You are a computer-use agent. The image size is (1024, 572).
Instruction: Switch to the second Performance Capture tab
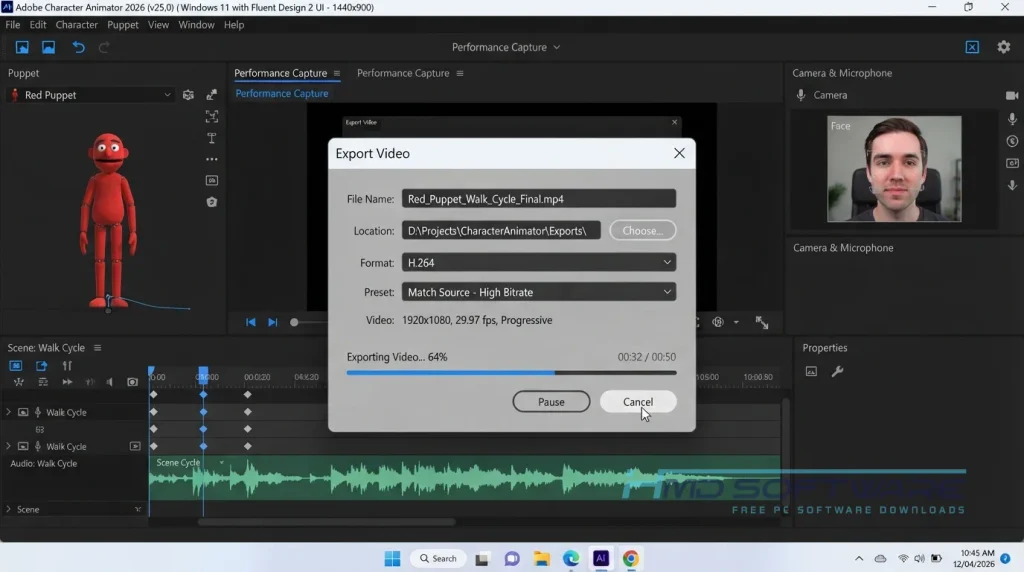(x=403, y=73)
